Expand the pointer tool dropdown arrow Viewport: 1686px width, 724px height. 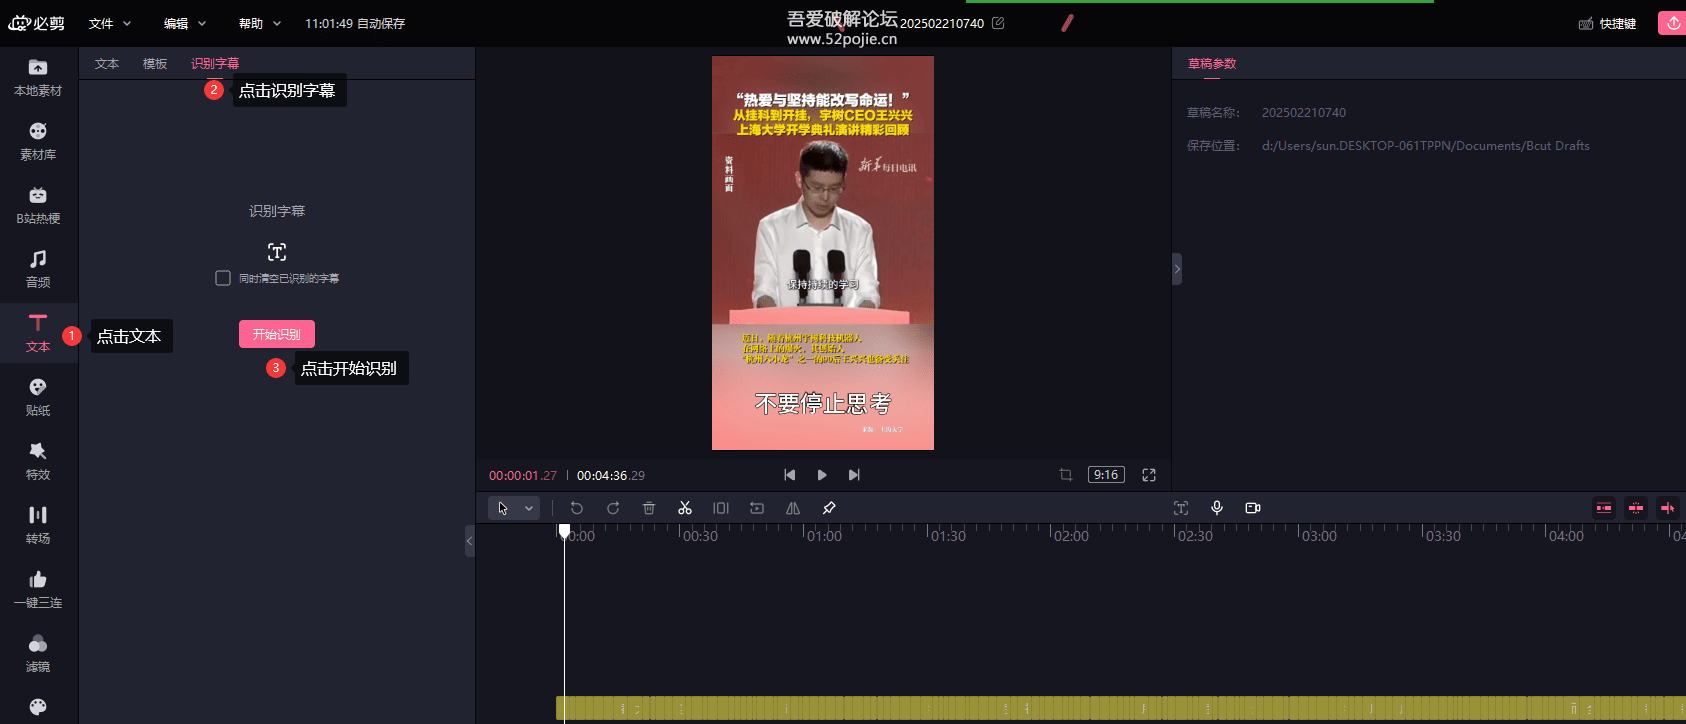pyautogui.click(x=529, y=508)
